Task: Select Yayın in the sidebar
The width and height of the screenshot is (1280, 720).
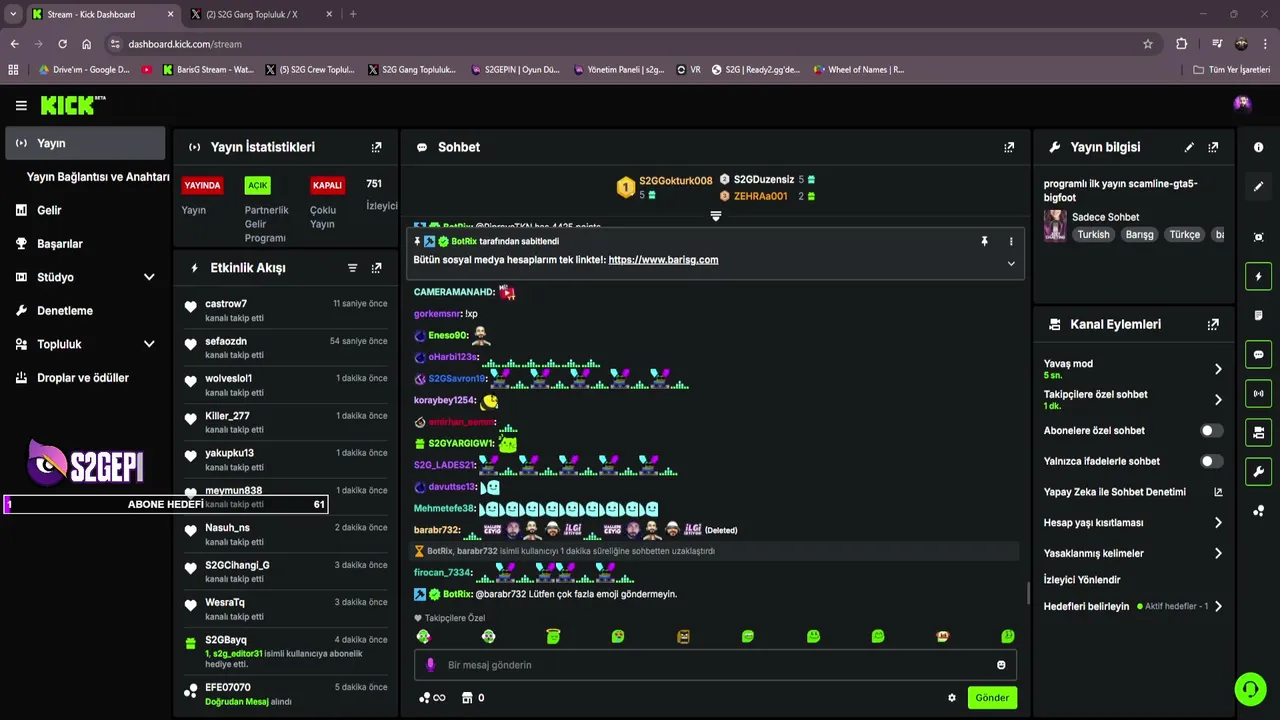Action: coord(85,143)
